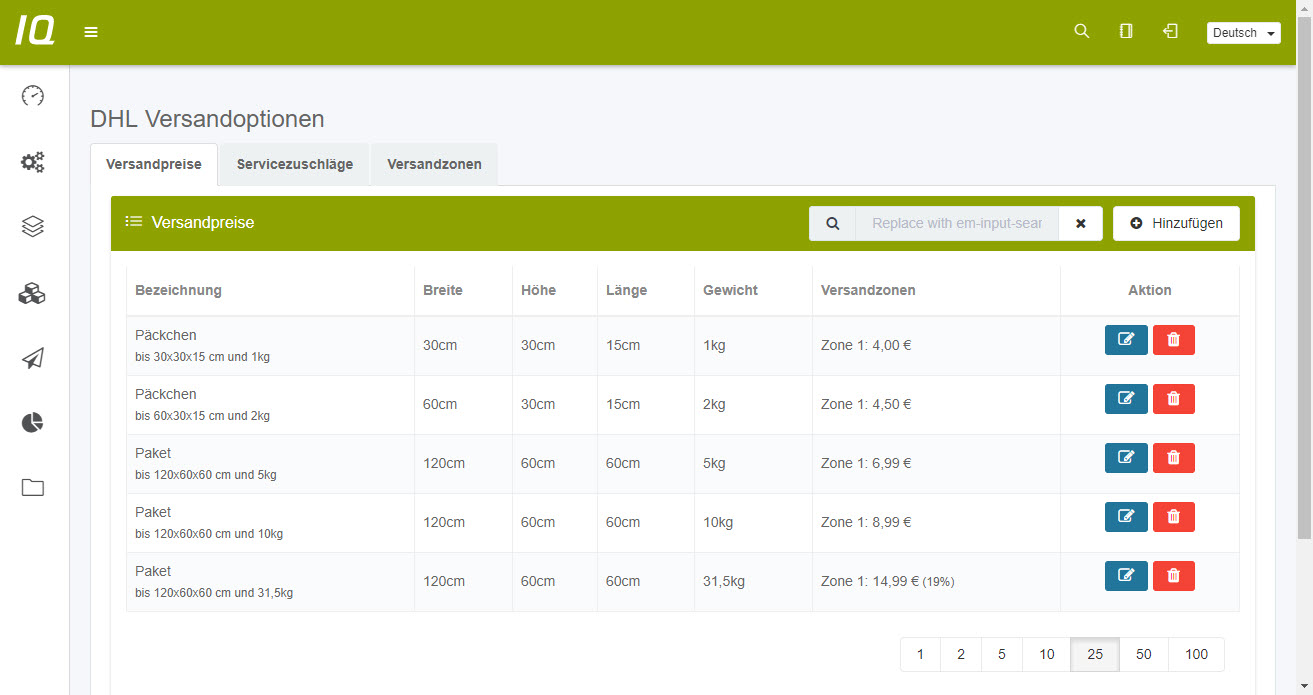This screenshot has width=1313, height=695.
Task: Toggle the hamburger menu in header
Action: tap(91, 32)
